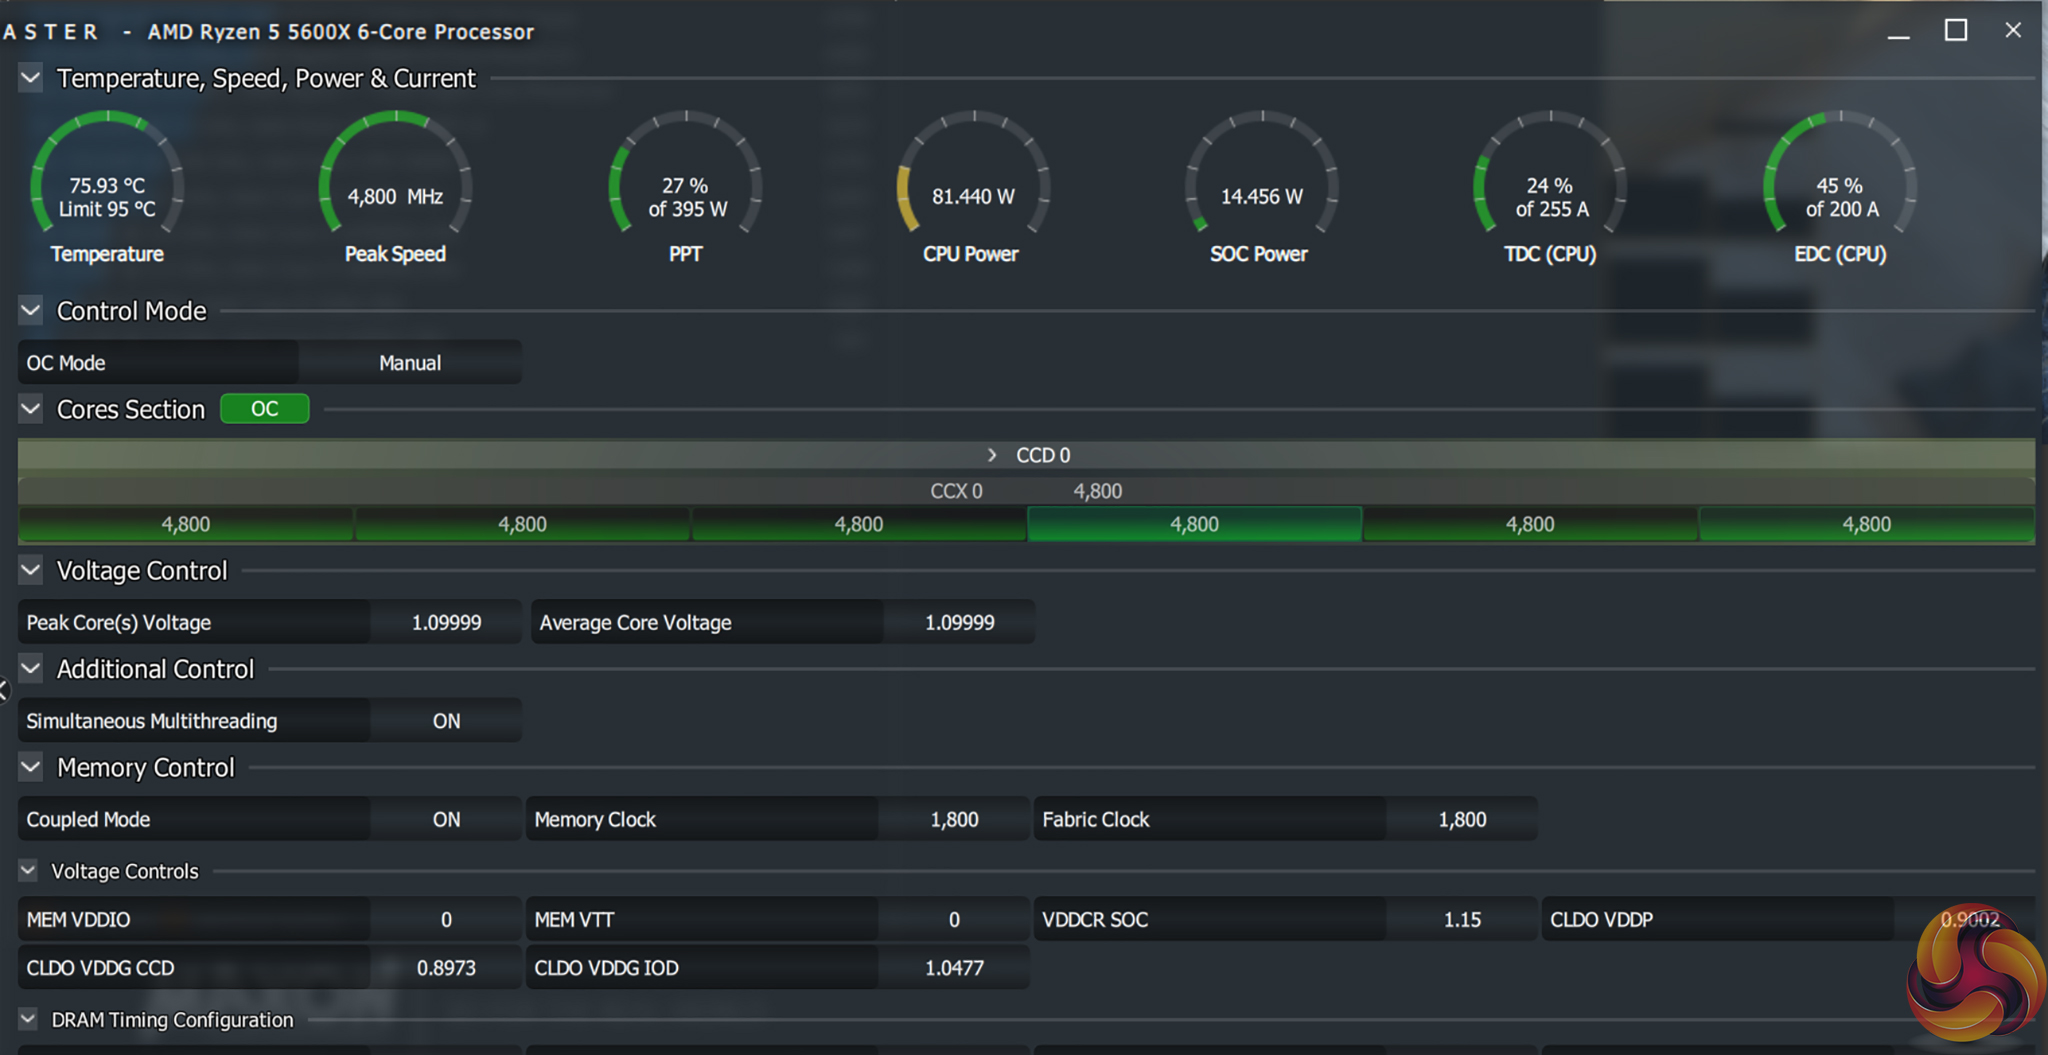Toggle Coupled Mode ON value

[446, 819]
